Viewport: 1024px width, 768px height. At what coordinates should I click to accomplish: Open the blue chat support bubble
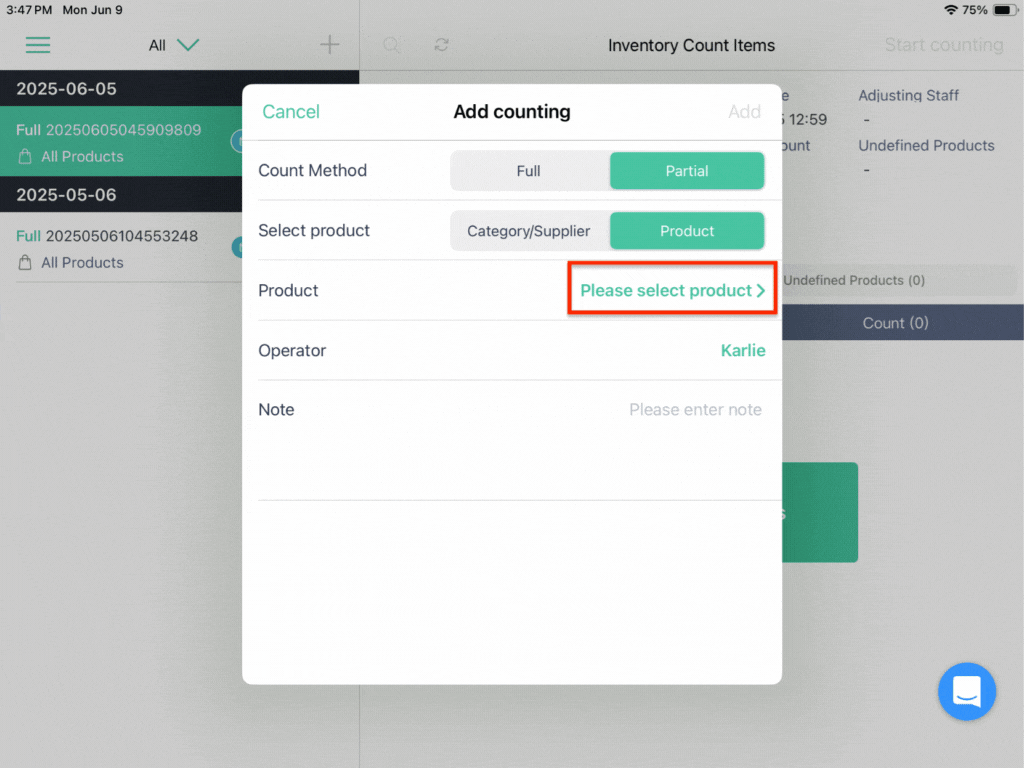[x=967, y=691]
